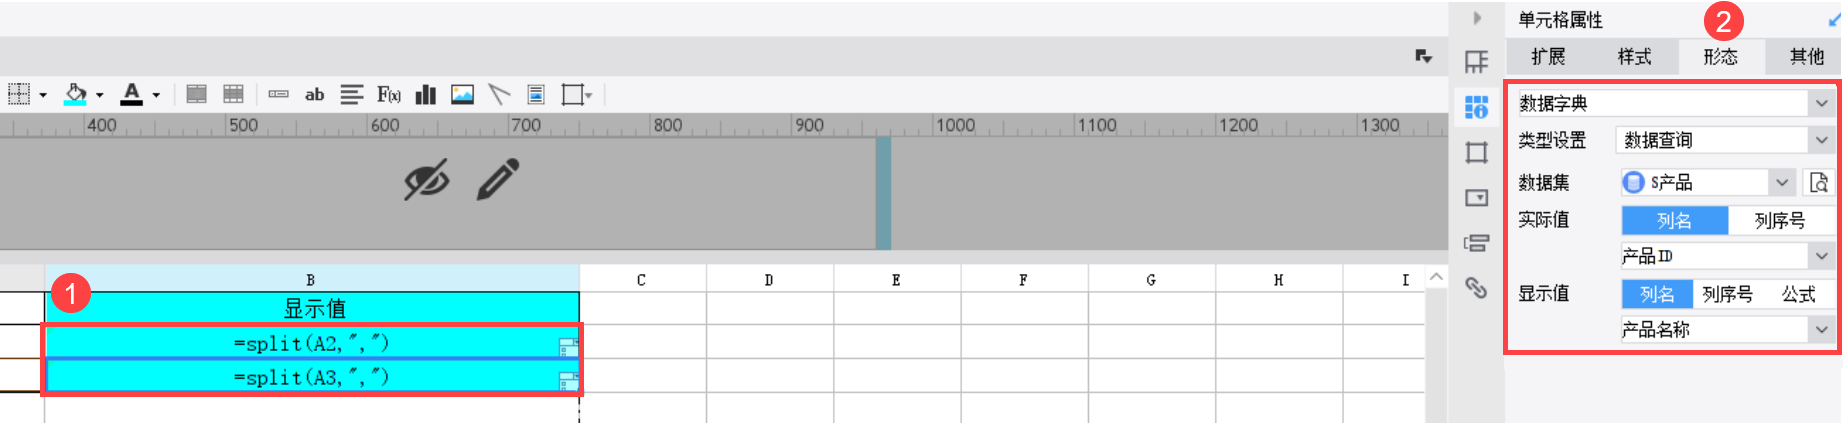
Task: Open the 数据集 S产品 dropdown
Action: pyautogui.click(x=1781, y=182)
